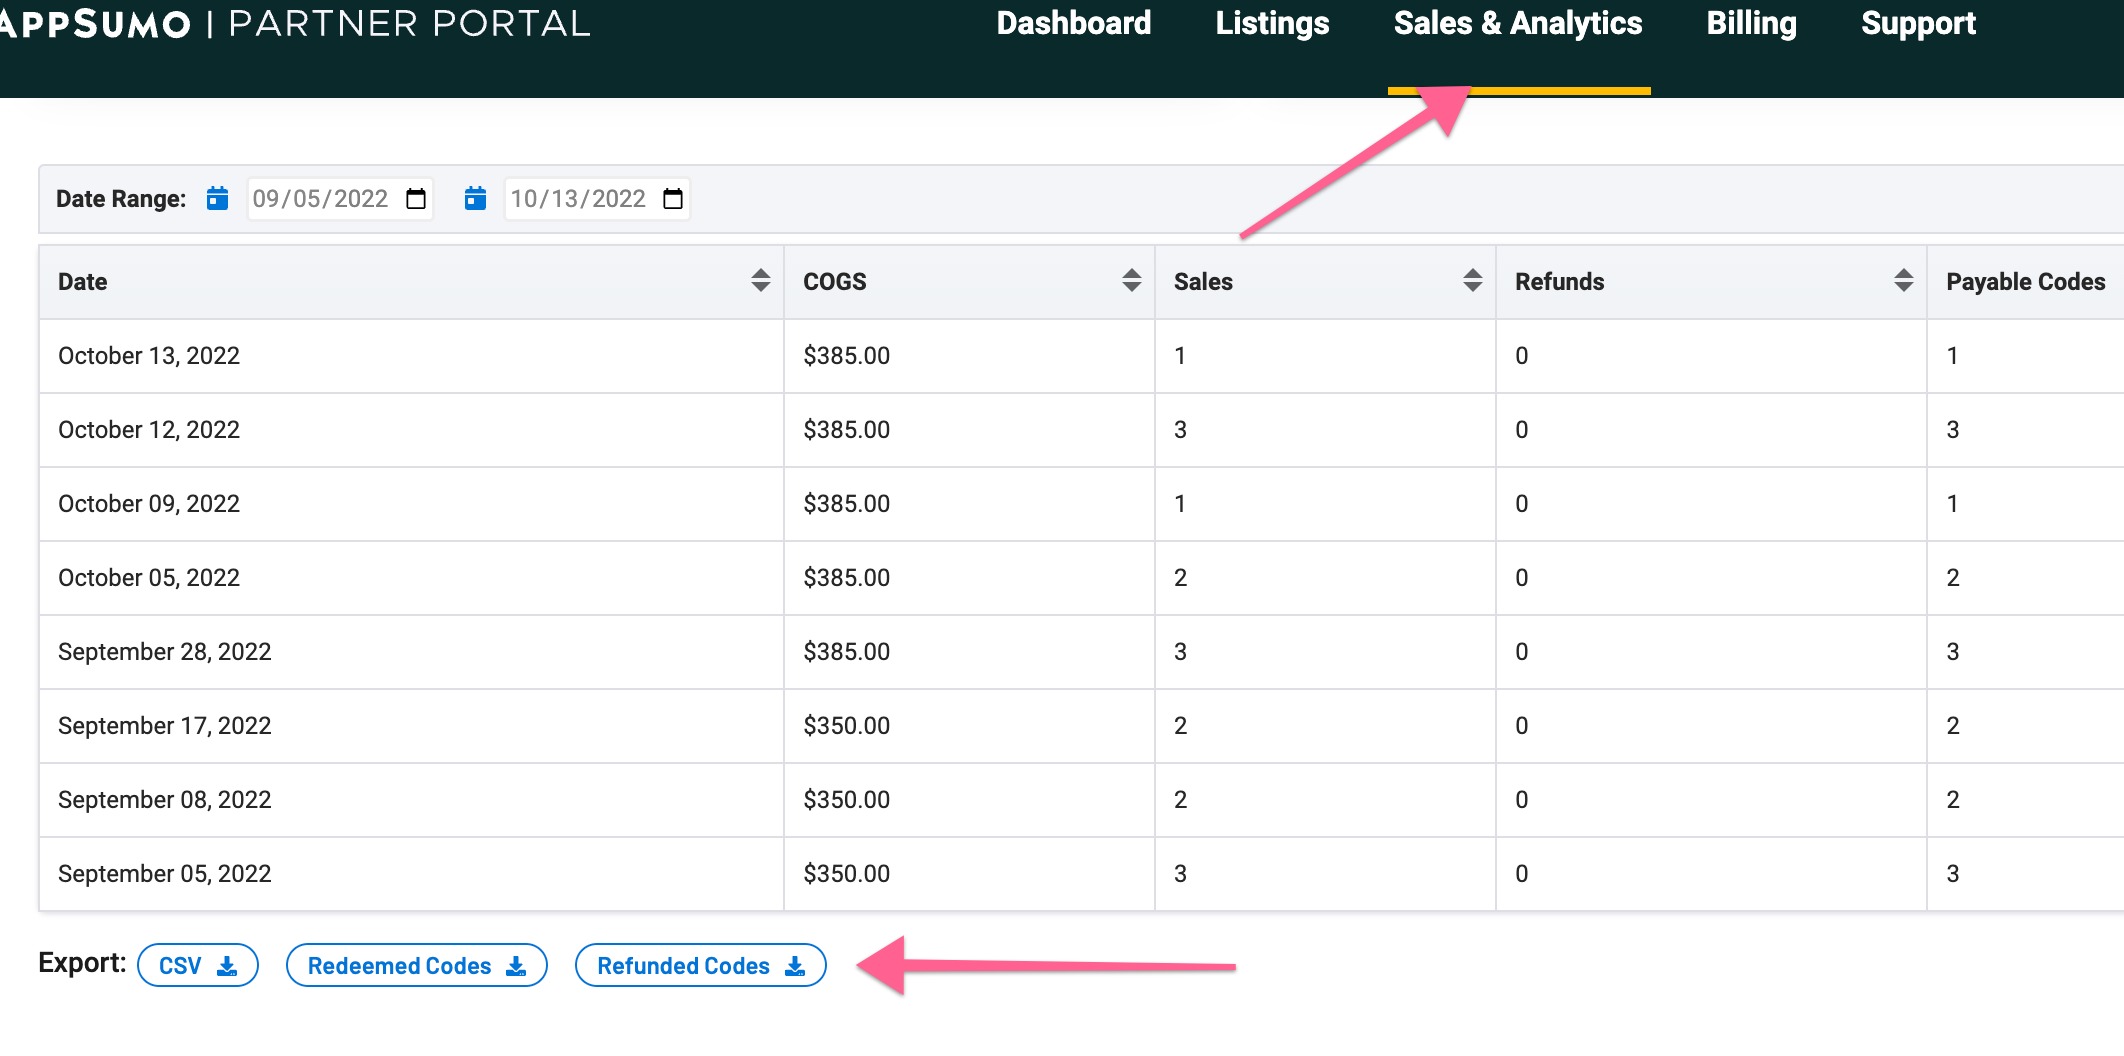The width and height of the screenshot is (2124, 1056).
Task: Click the start date field 09/05/2022
Action: click(320, 199)
